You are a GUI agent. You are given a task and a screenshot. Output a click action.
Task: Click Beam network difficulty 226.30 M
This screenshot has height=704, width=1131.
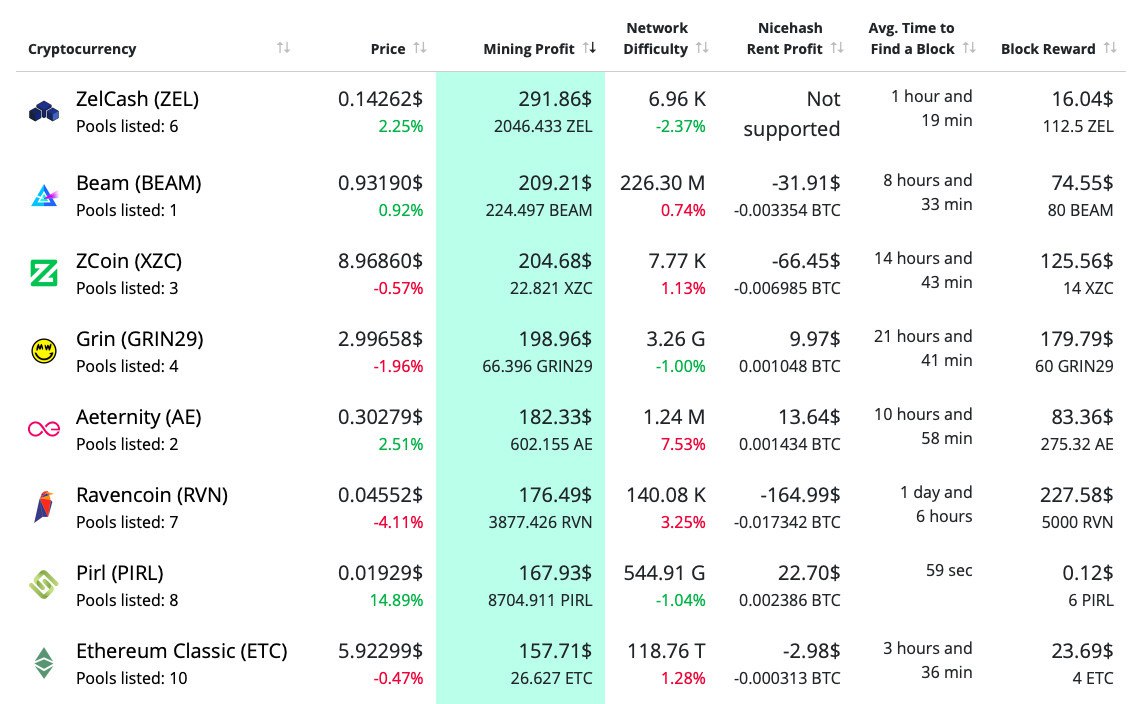[662, 183]
